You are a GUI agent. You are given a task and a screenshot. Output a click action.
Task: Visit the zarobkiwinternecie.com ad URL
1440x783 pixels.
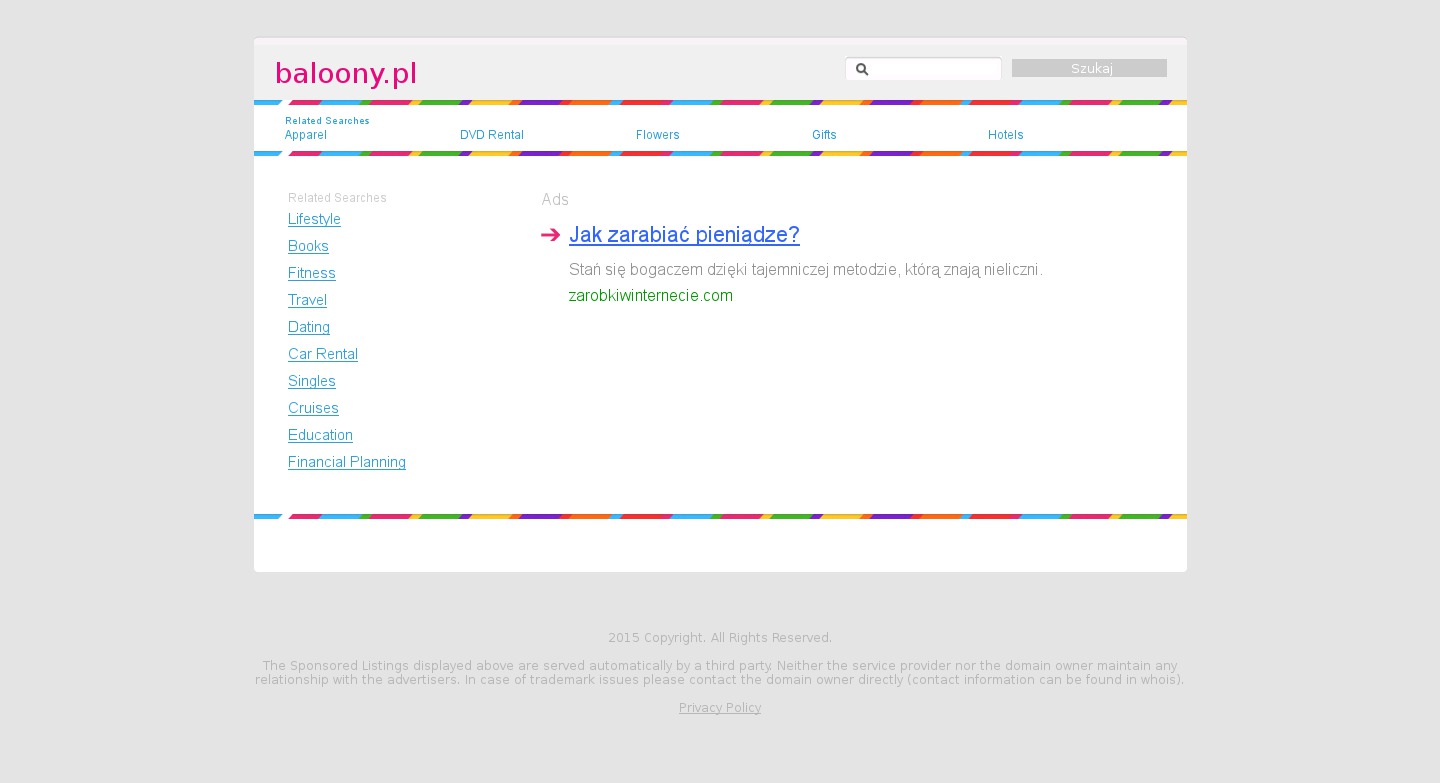click(x=650, y=296)
